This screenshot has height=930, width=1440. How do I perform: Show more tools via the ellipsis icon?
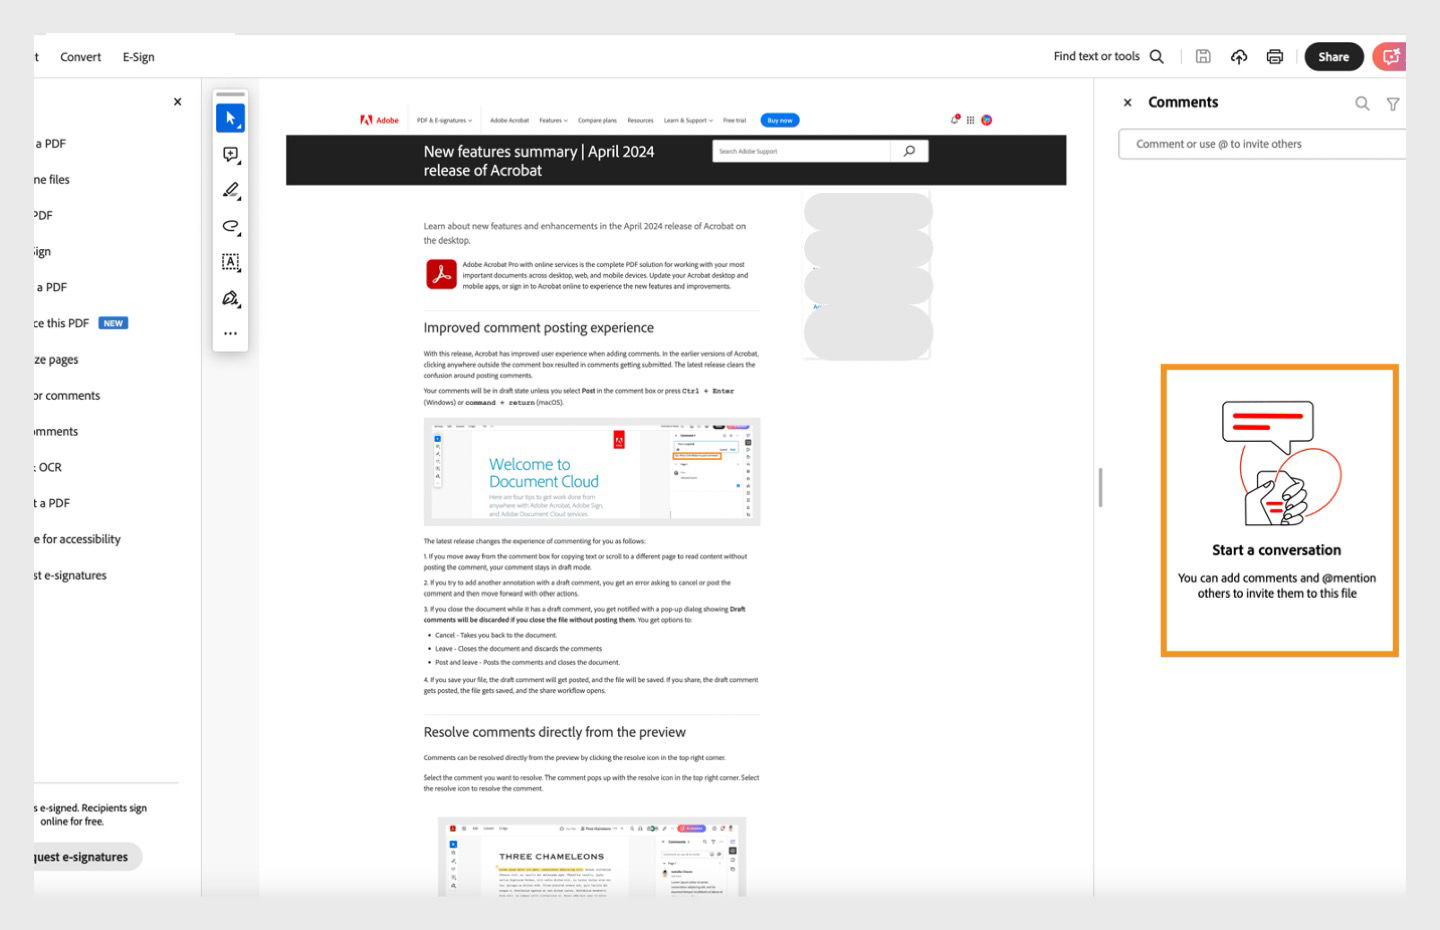coord(229,333)
